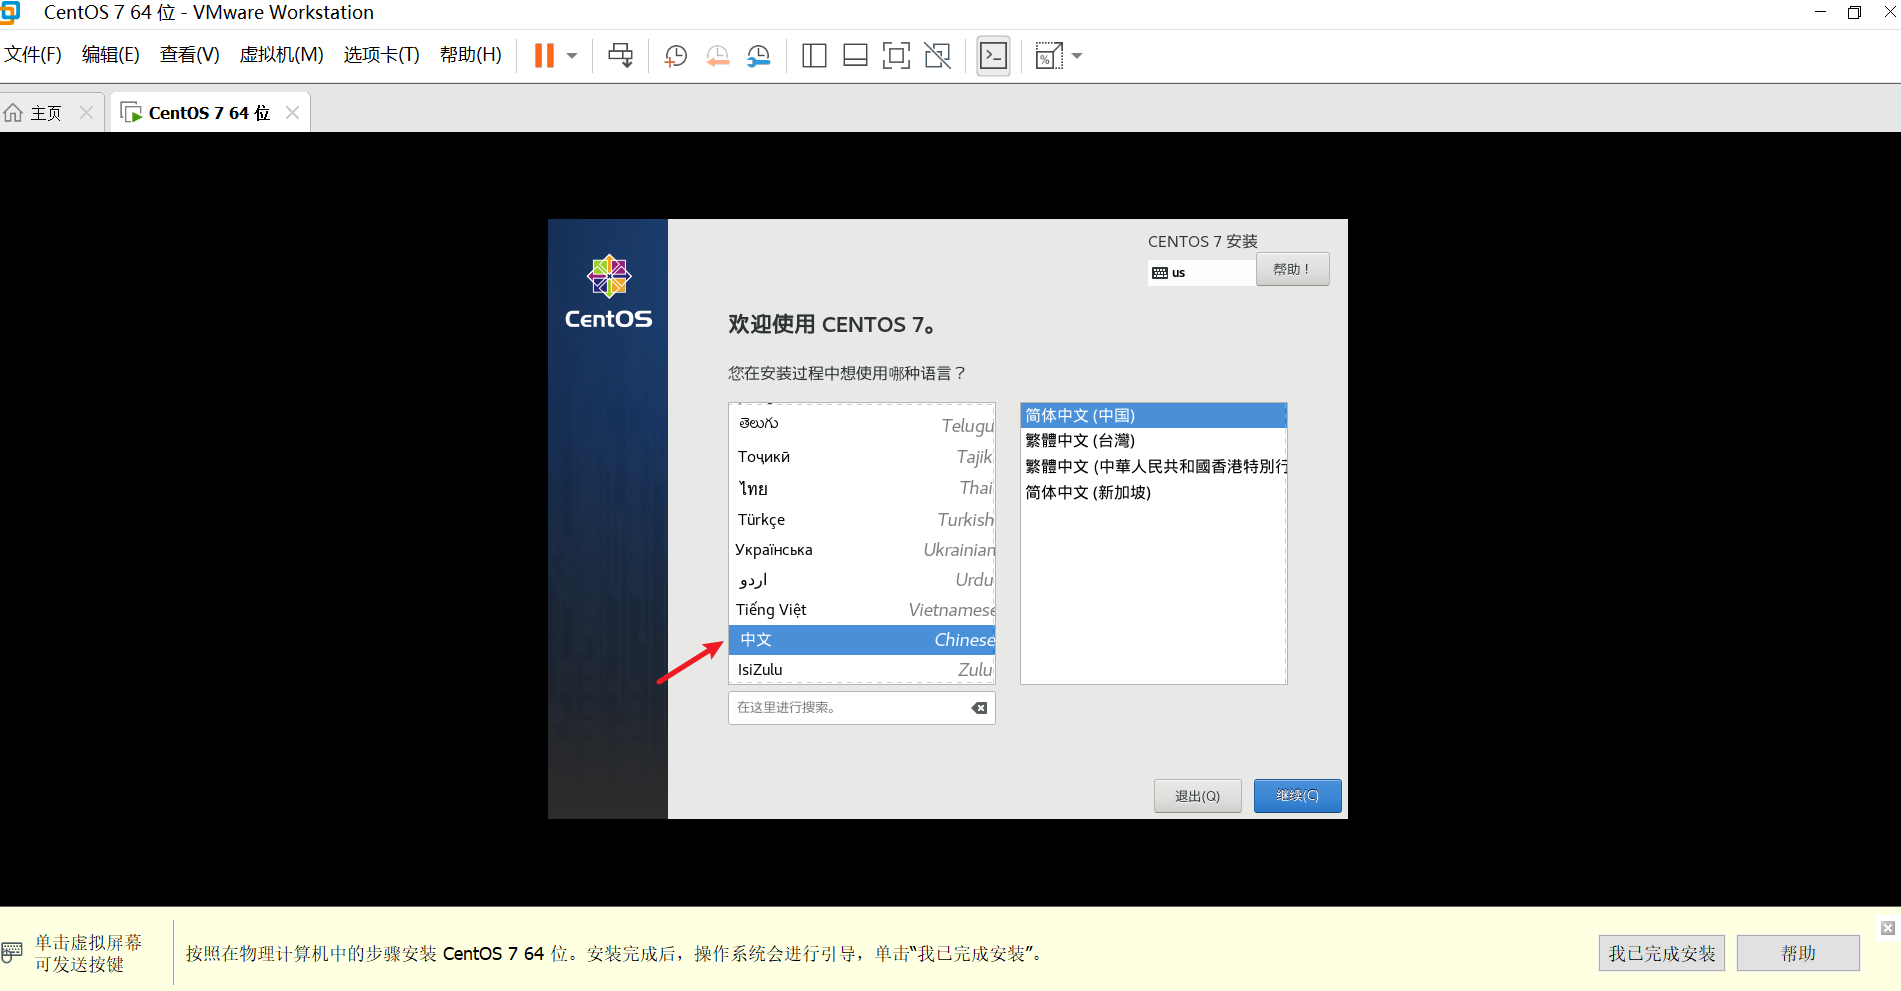Click the us keyboard layout indicator
The image size is (1901, 991).
1201,272
